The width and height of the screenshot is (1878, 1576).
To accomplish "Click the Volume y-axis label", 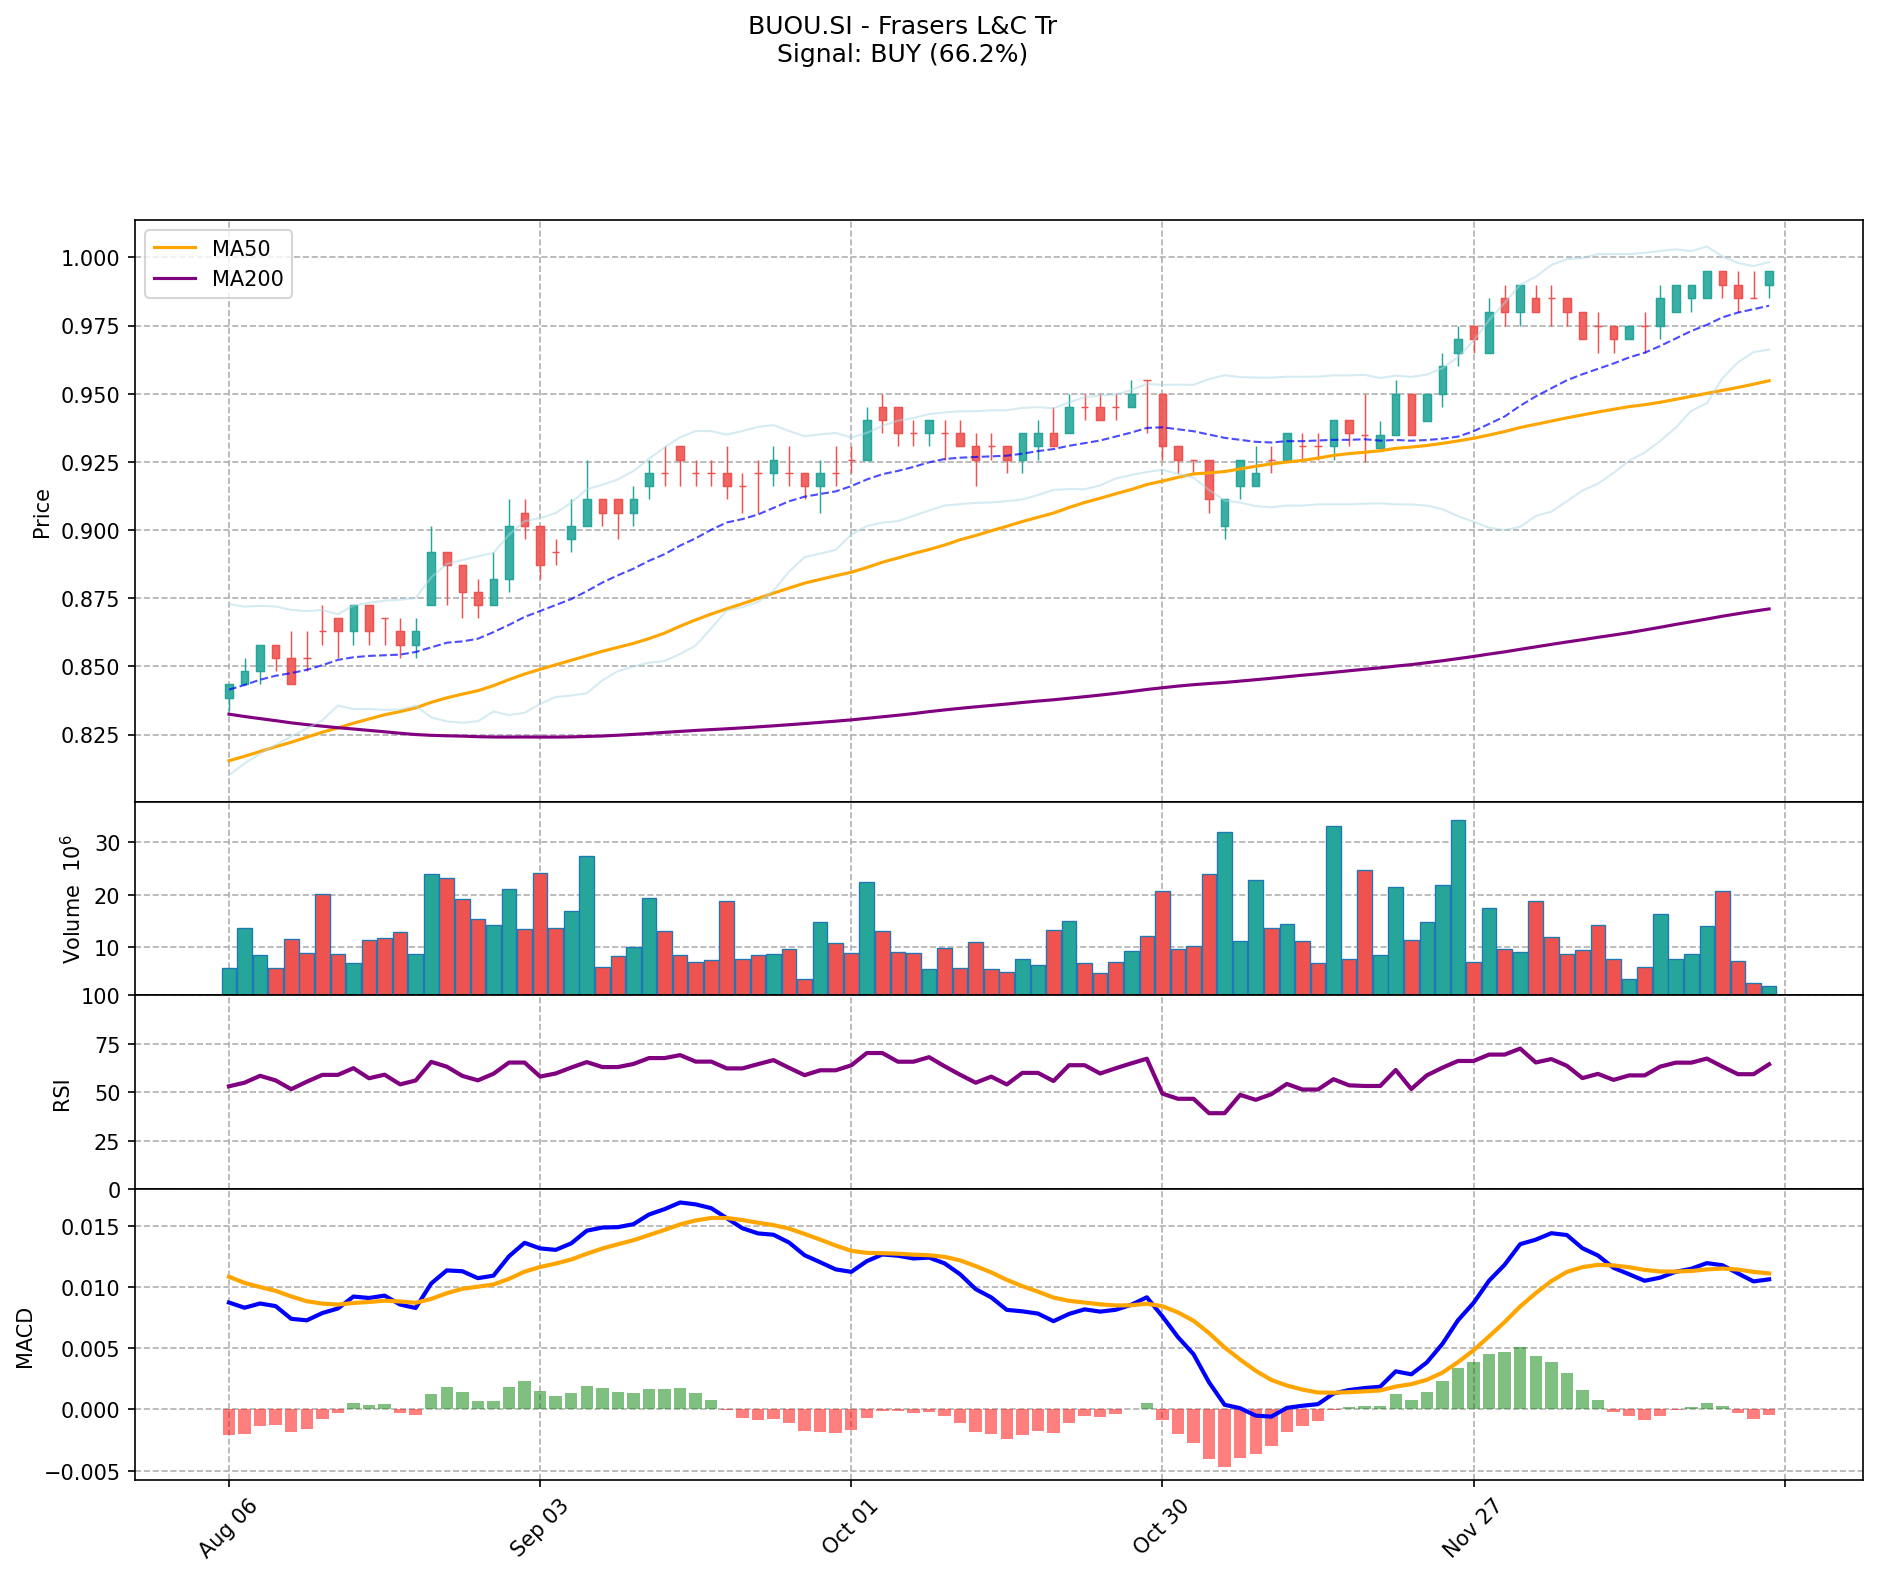I will tap(72, 898).
